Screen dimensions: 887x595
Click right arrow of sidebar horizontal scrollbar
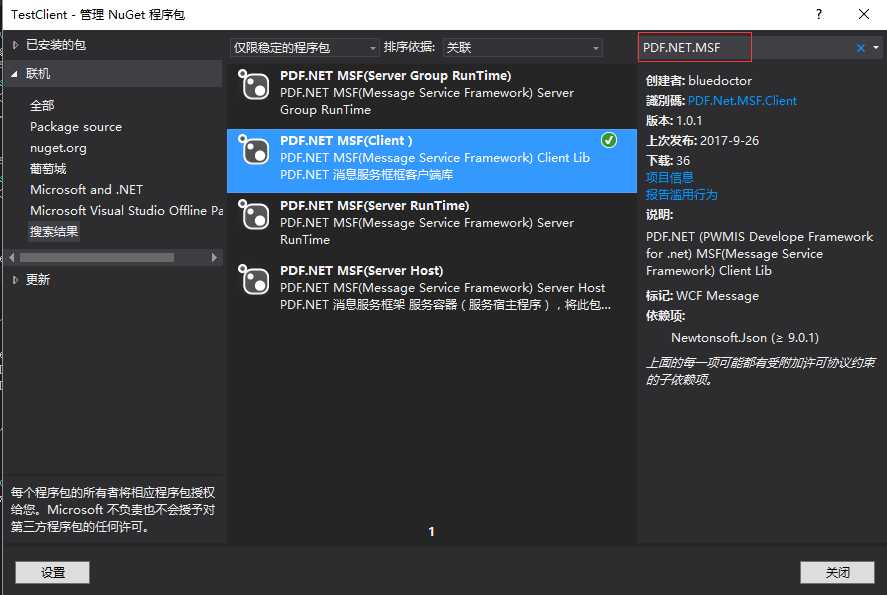click(214, 257)
